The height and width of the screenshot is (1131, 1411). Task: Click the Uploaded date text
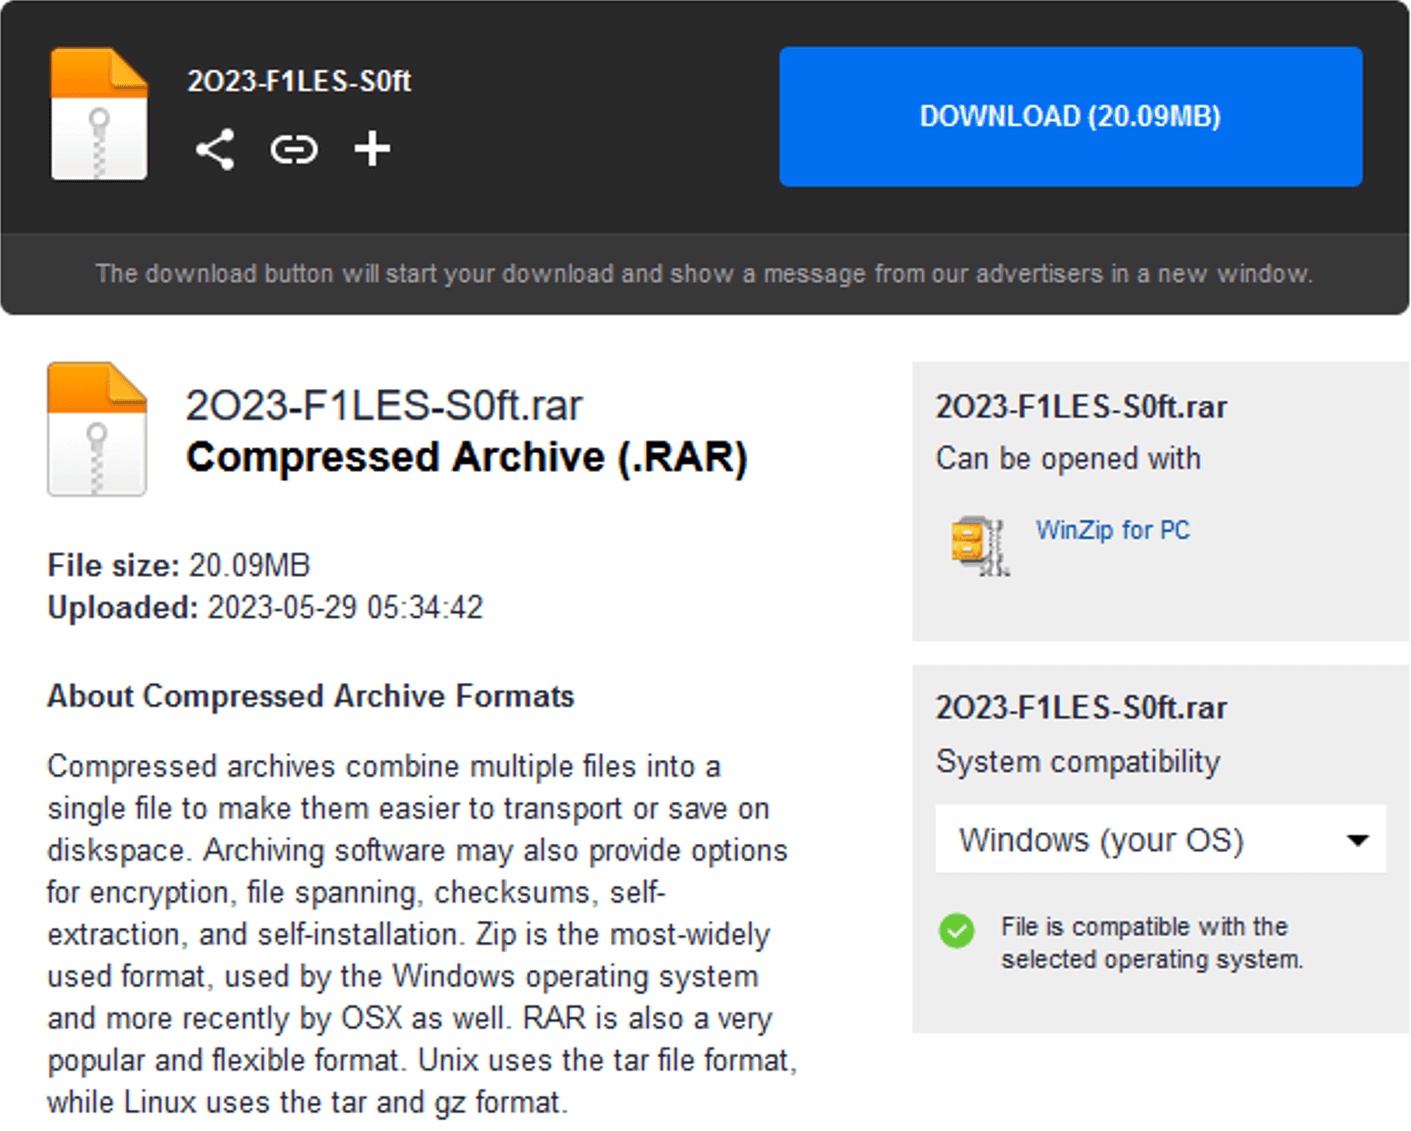click(265, 607)
